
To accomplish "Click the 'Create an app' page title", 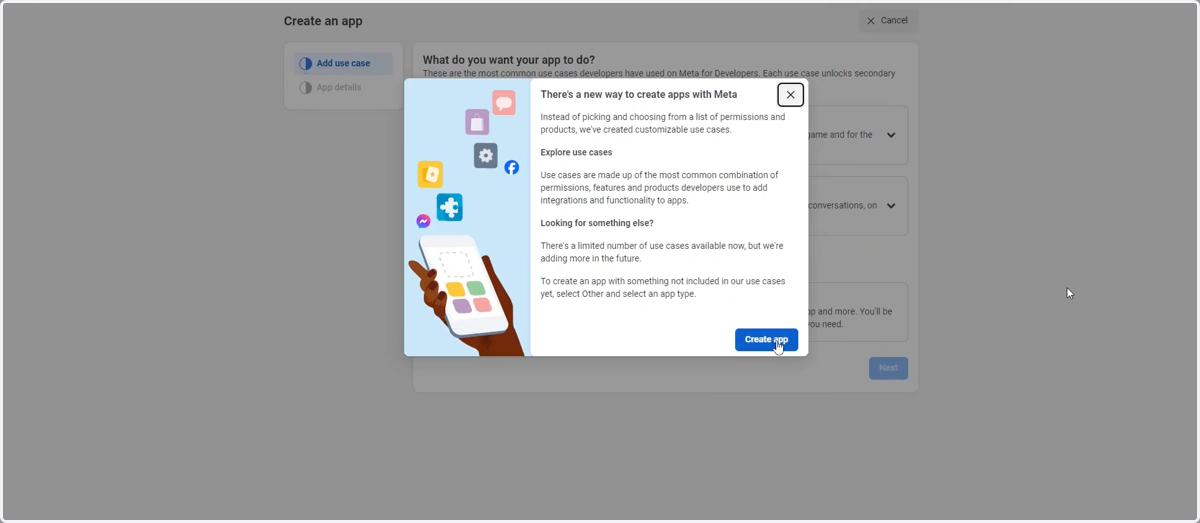I will 323,21.
